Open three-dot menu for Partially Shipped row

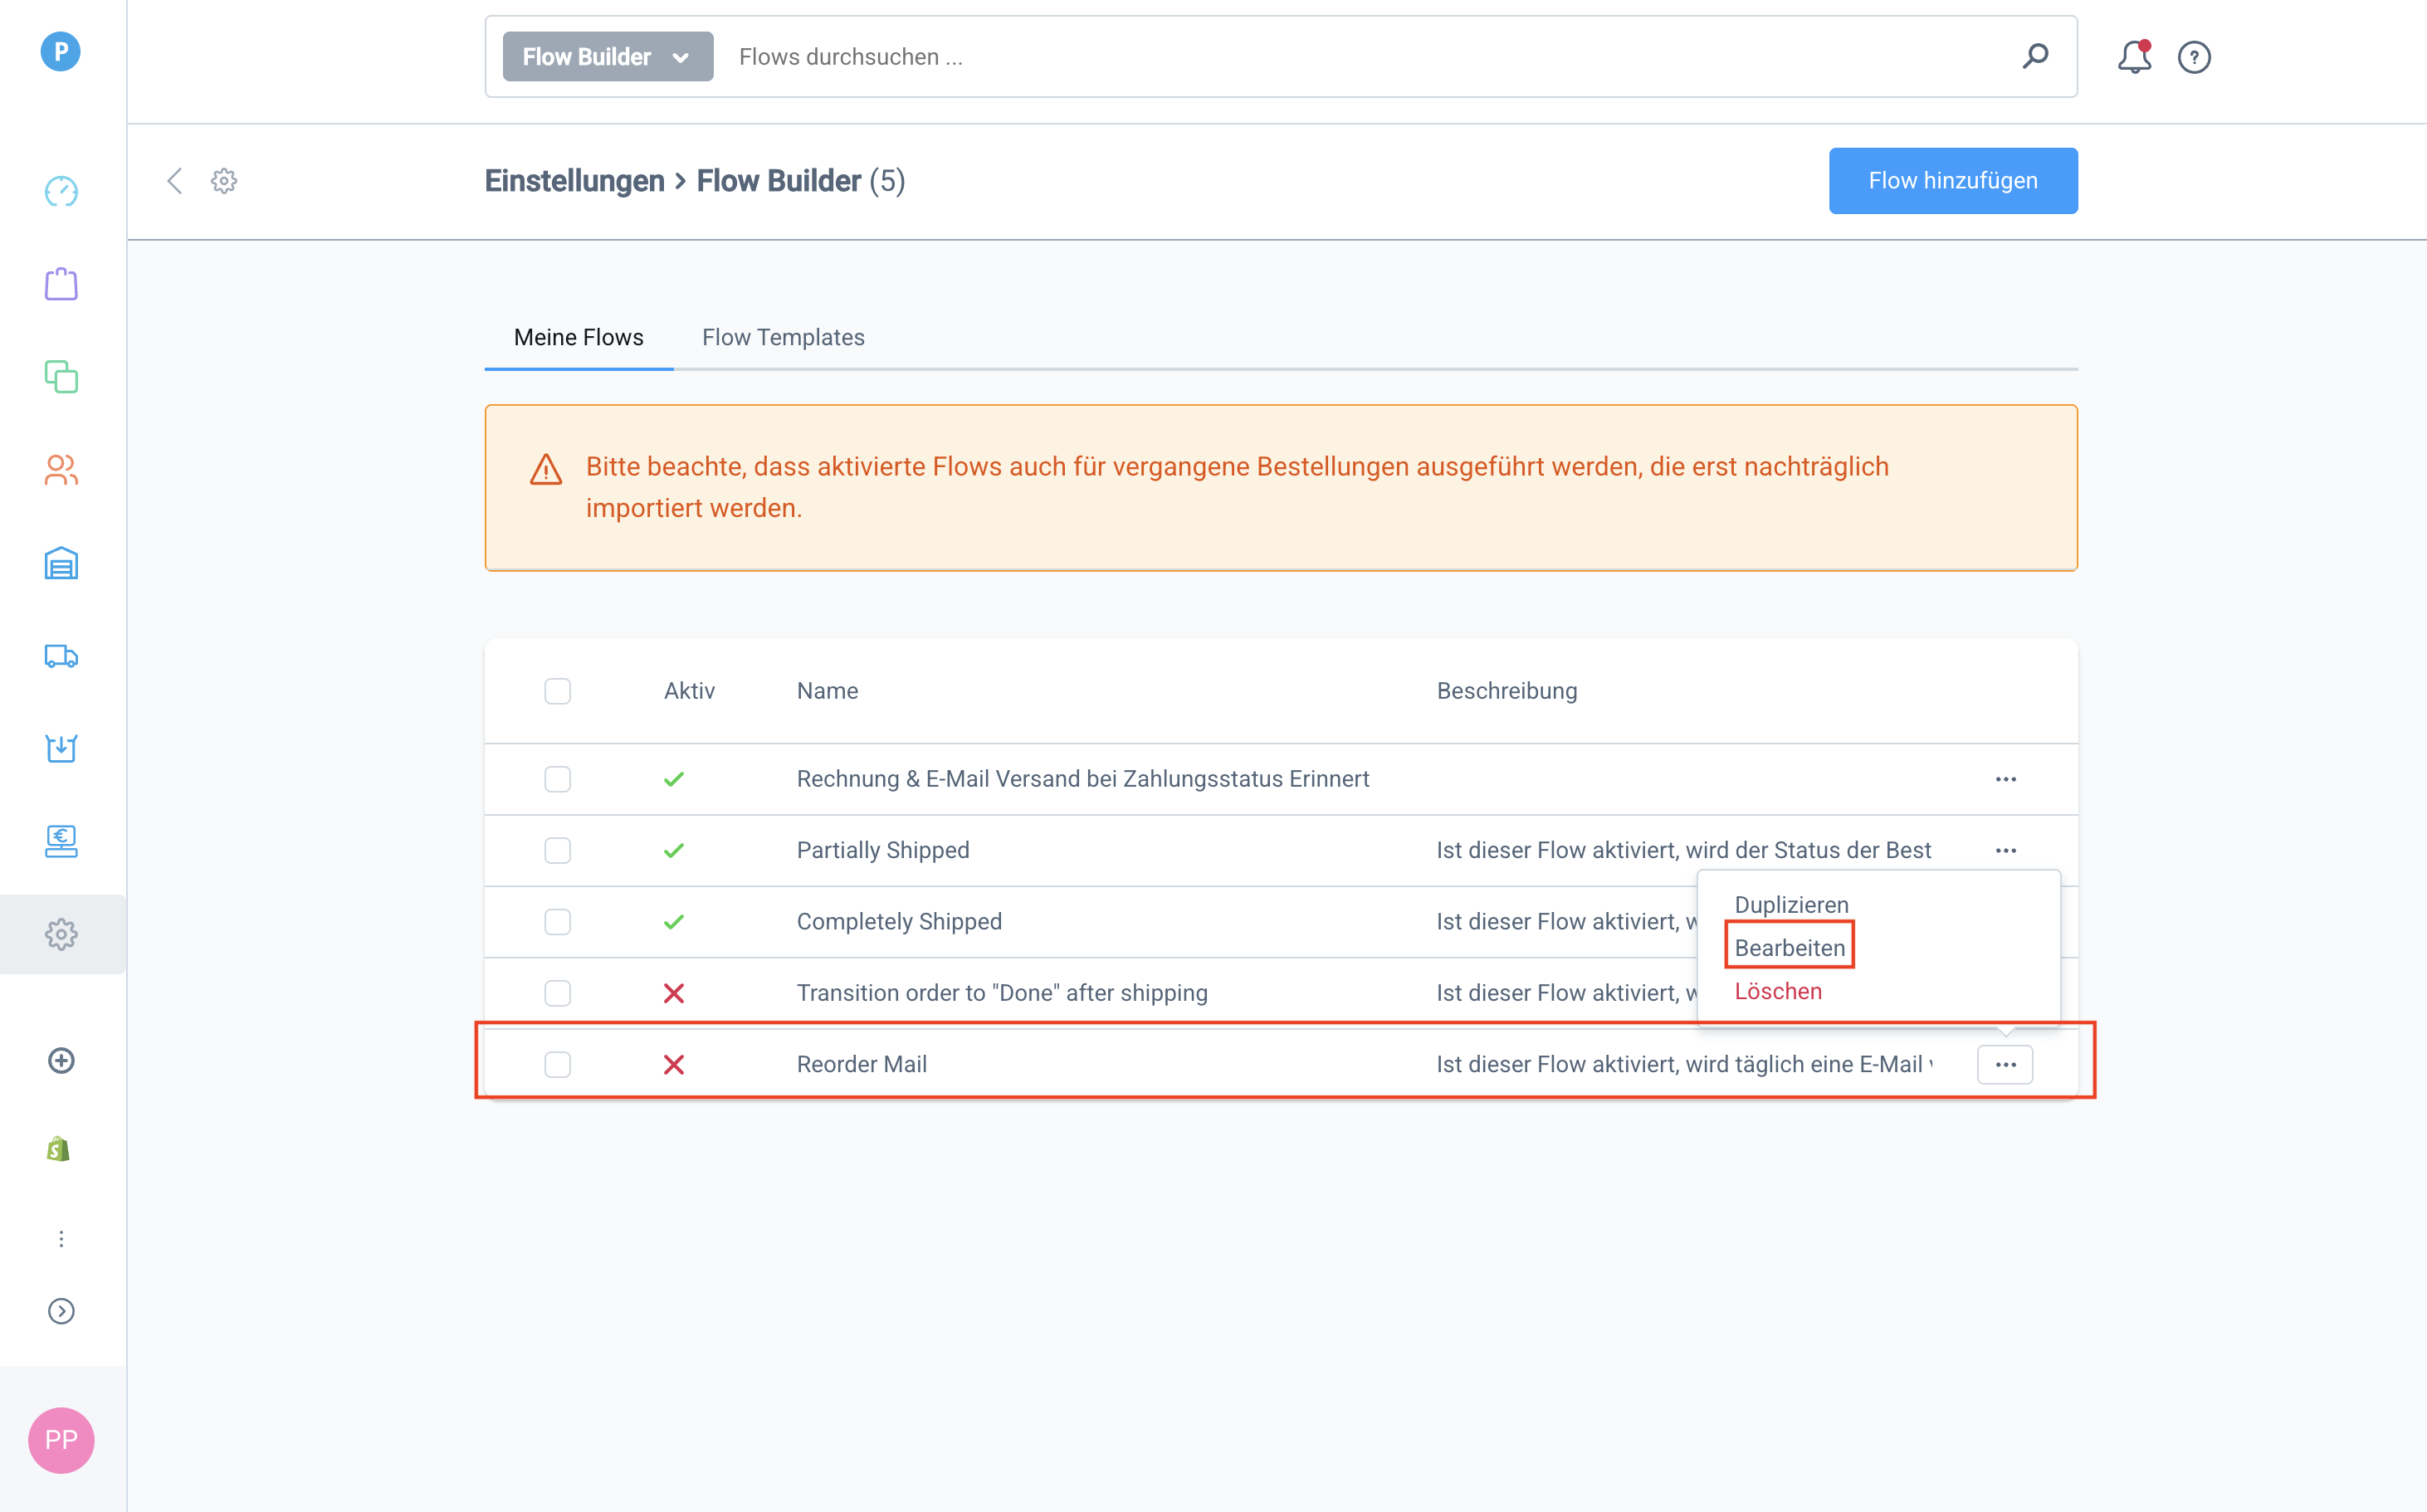pos(2005,850)
